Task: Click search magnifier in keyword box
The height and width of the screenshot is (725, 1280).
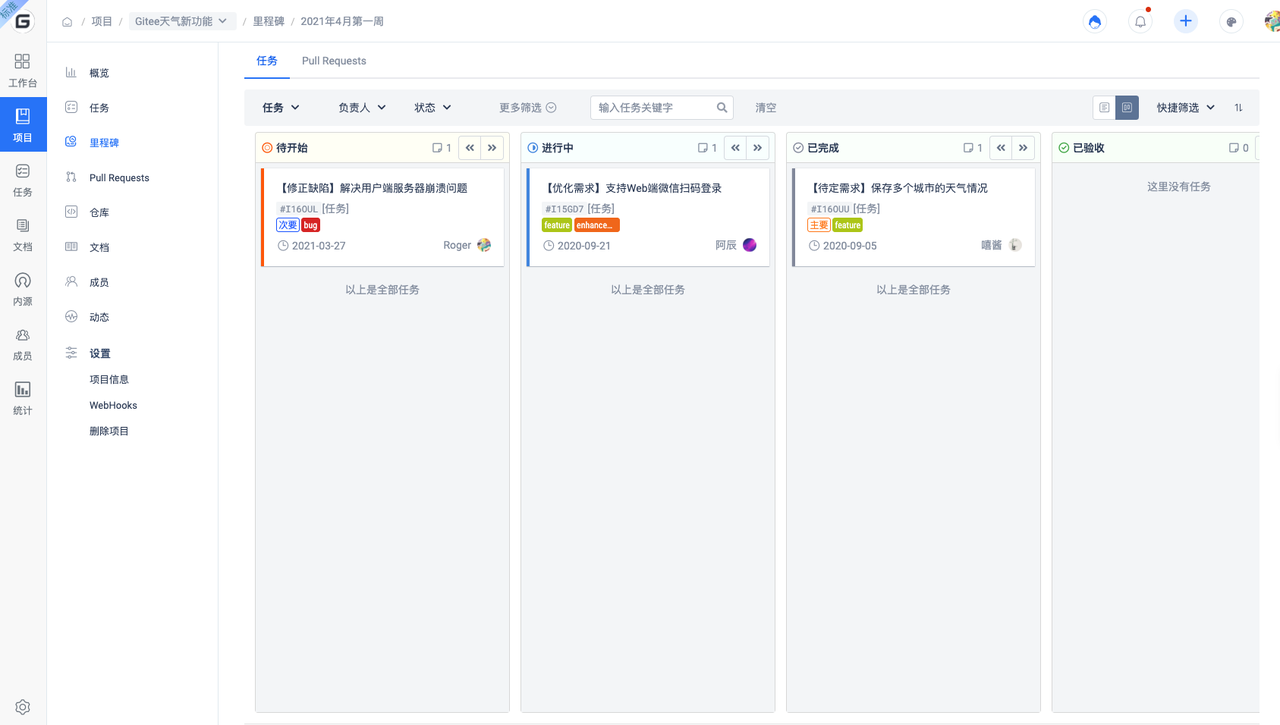Action: [722, 107]
